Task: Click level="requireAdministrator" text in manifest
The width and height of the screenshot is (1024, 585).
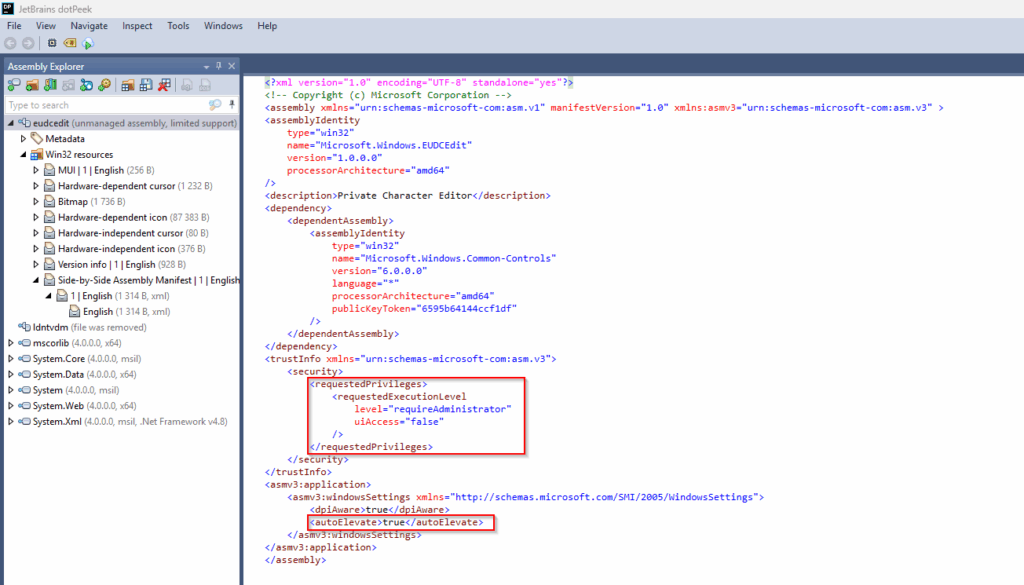Action: point(433,409)
